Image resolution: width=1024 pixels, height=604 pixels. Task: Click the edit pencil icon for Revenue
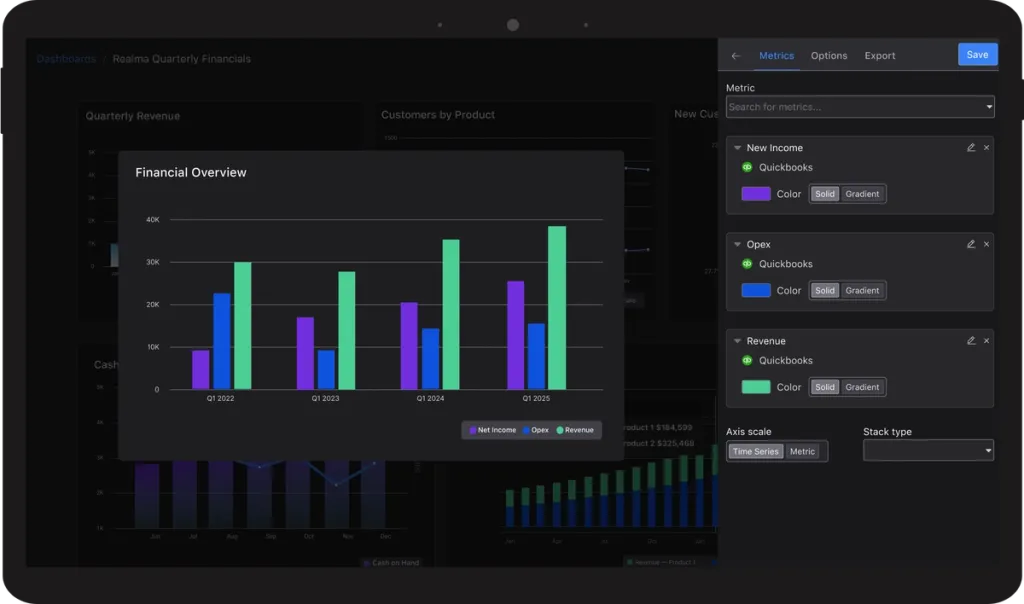[x=971, y=341]
